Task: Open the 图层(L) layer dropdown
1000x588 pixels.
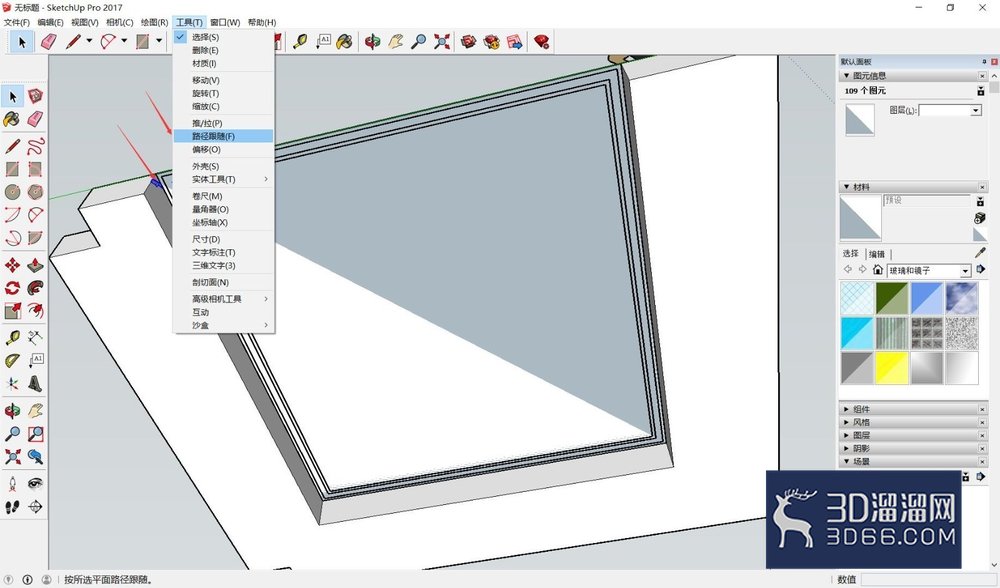Action: coord(976,111)
